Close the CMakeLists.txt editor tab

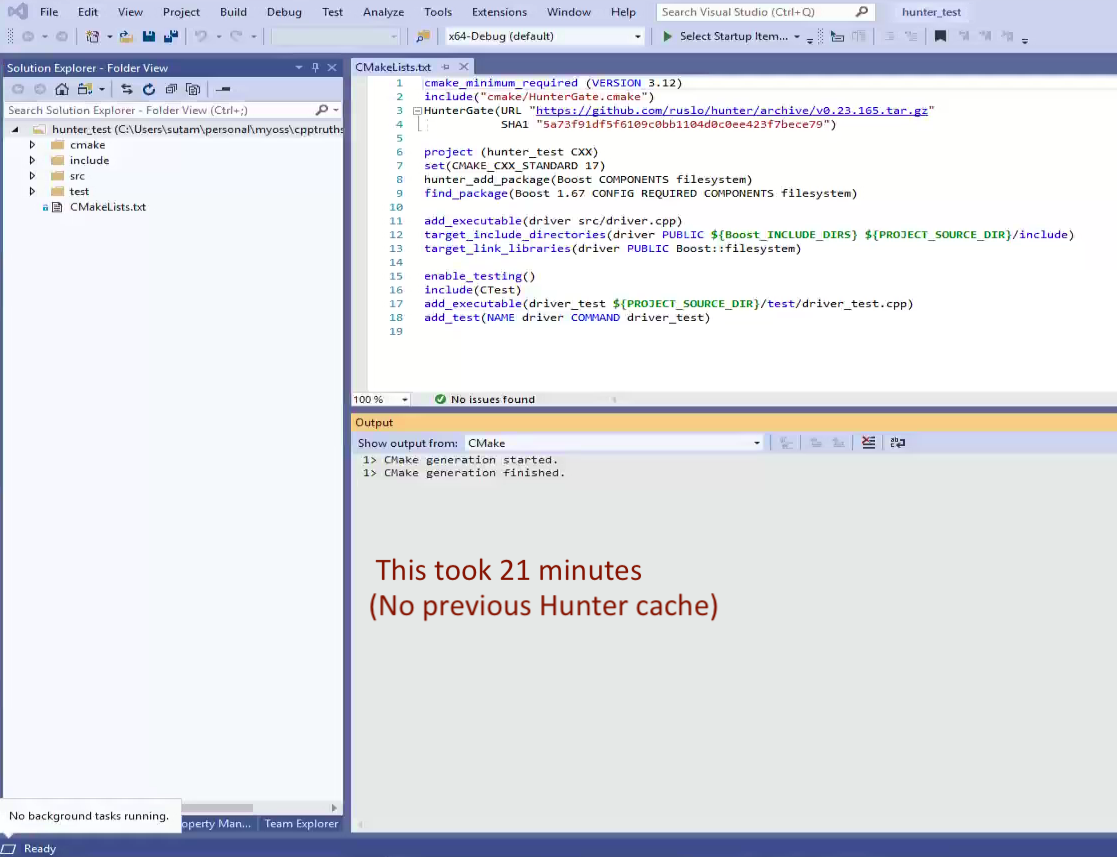point(464,66)
